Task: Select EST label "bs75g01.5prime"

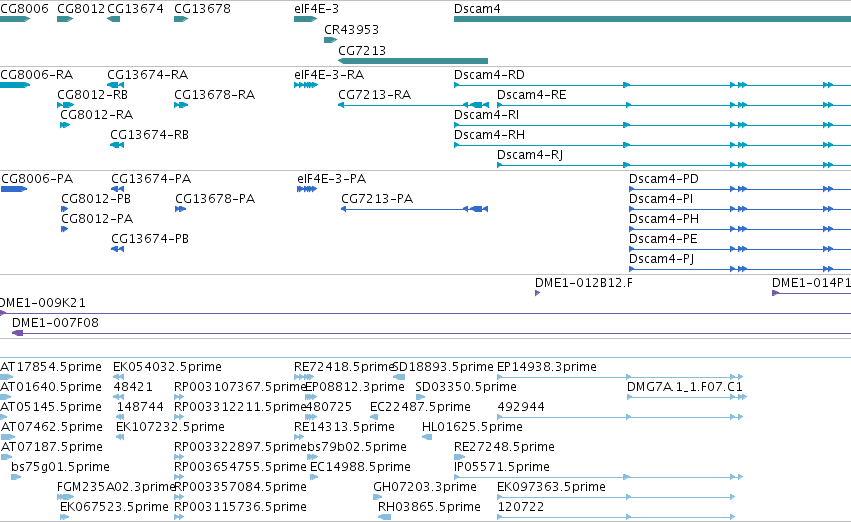Action: 60,468
